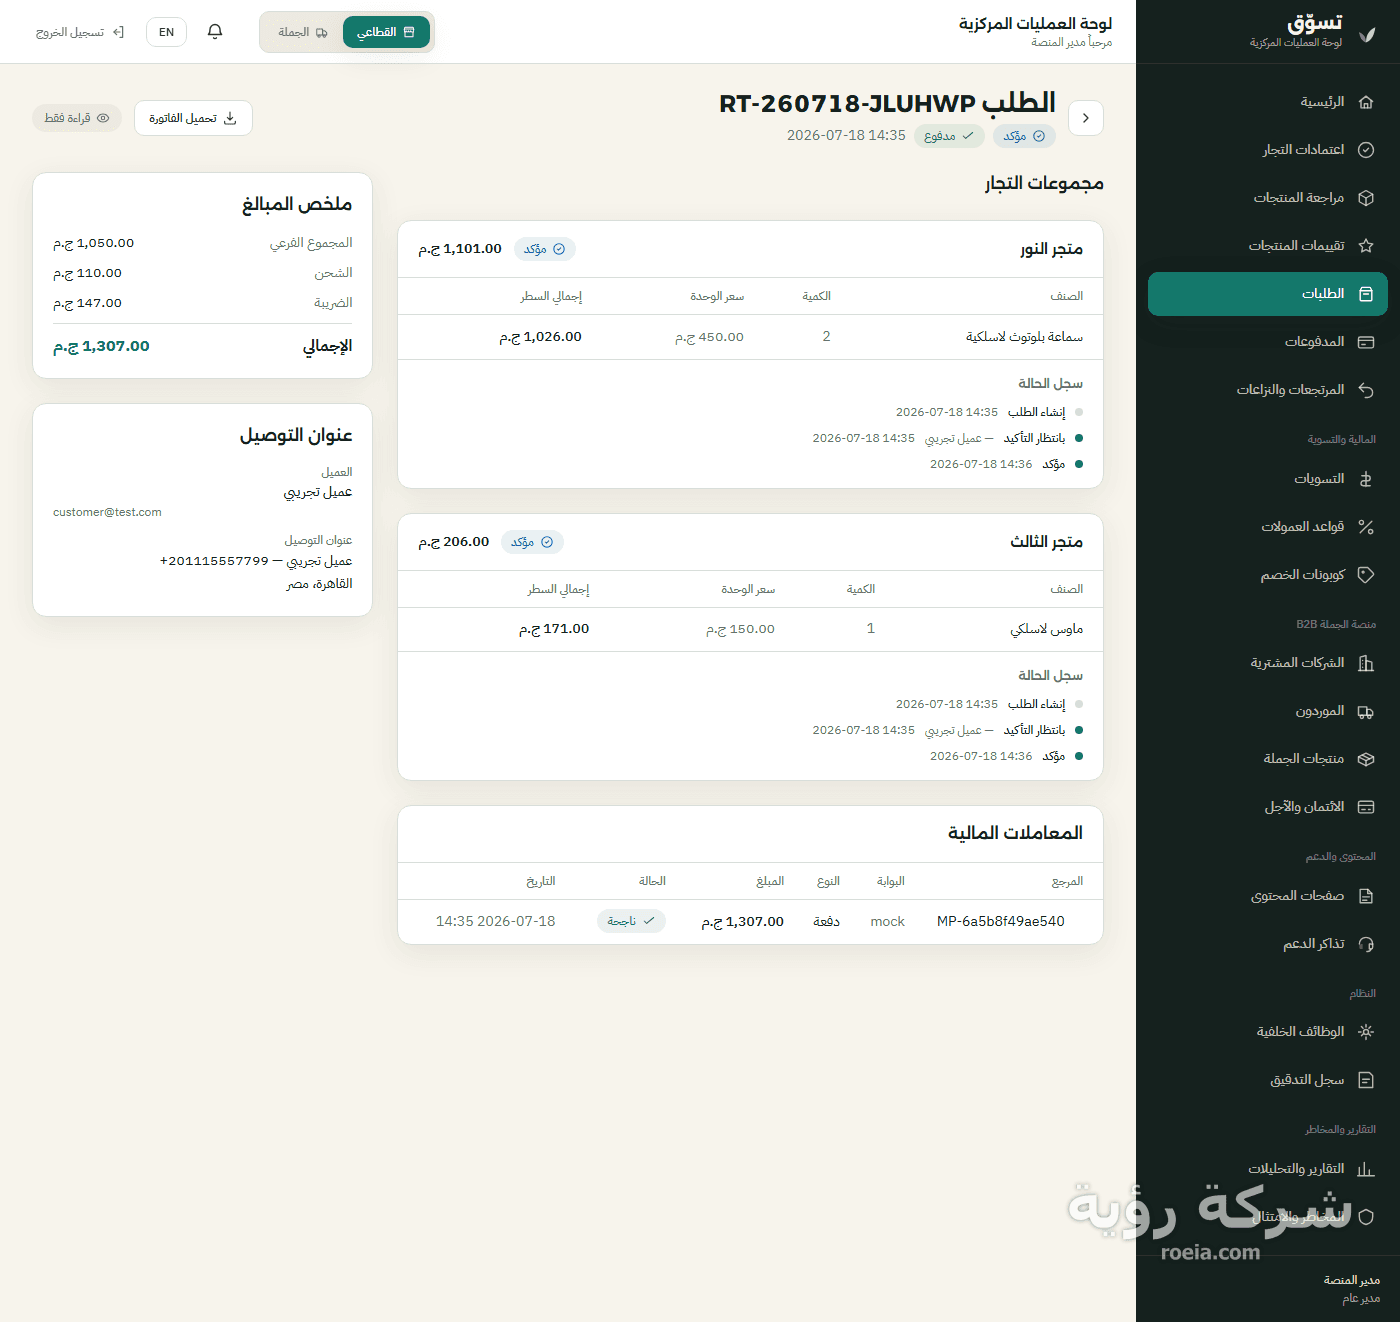This screenshot has height=1322, width=1400.
Task: Click the قواعد العمولات percent icon
Action: click(1366, 527)
